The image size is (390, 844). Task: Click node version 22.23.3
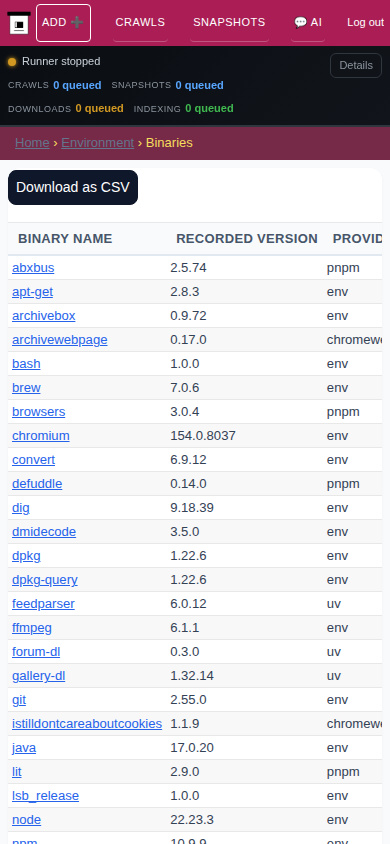pos(192,820)
